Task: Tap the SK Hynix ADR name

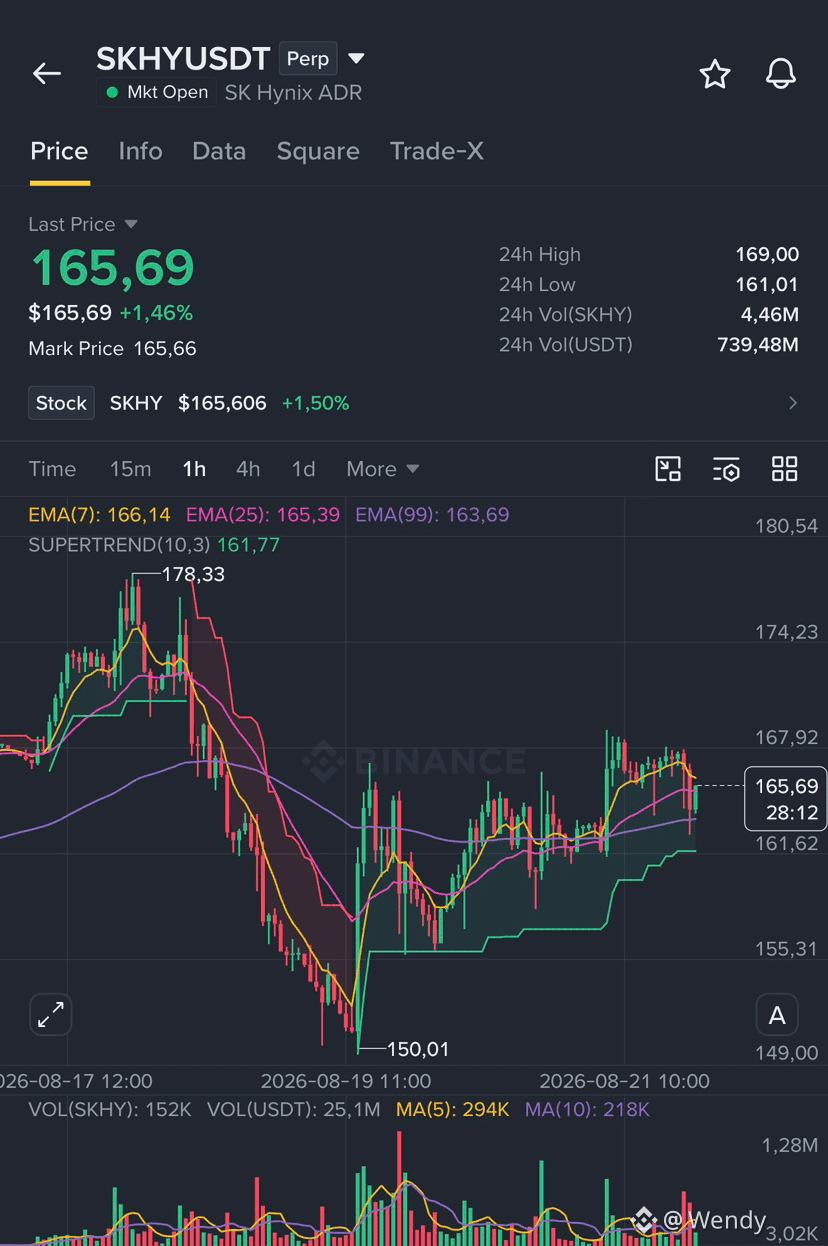Action: pyautogui.click(x=293, y=93)
